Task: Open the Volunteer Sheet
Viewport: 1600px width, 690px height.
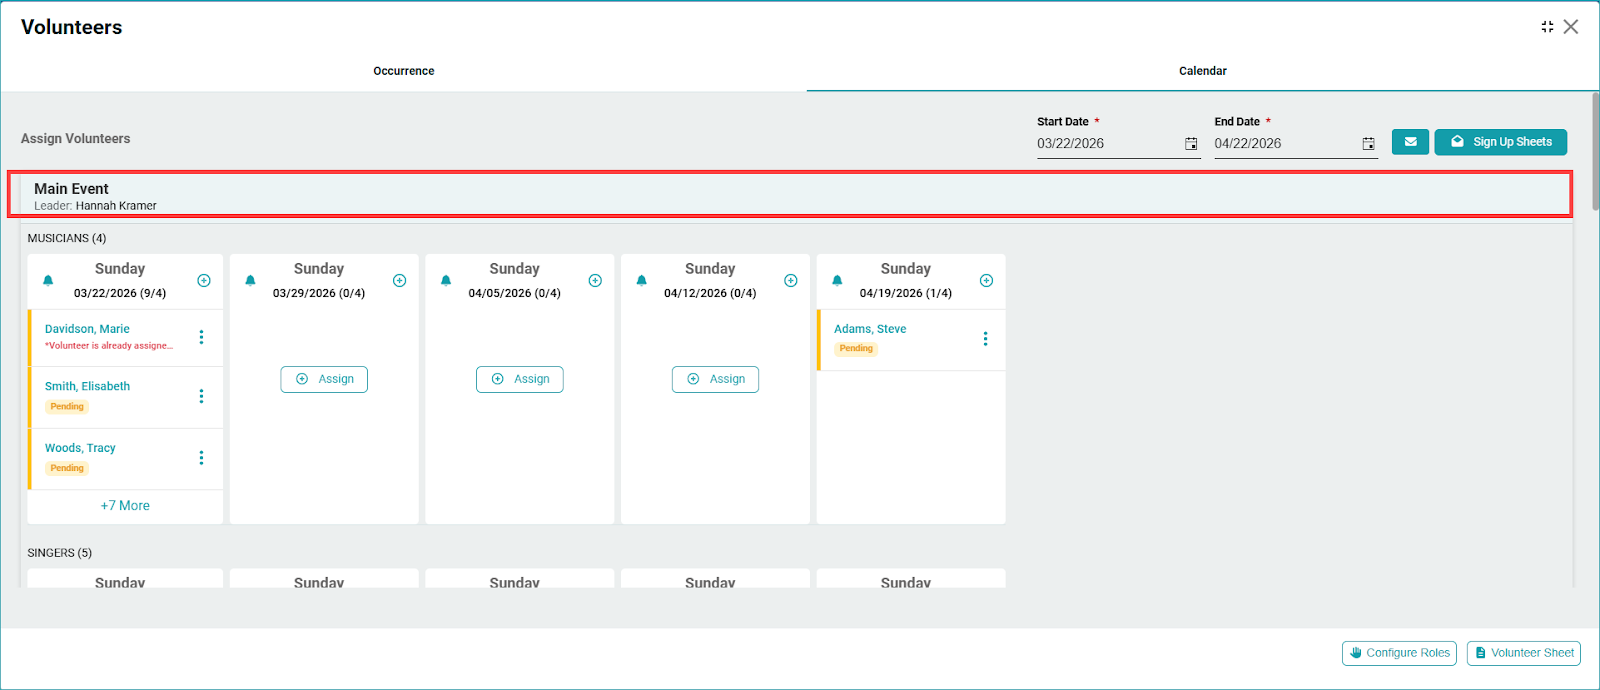Action: 1523,653
